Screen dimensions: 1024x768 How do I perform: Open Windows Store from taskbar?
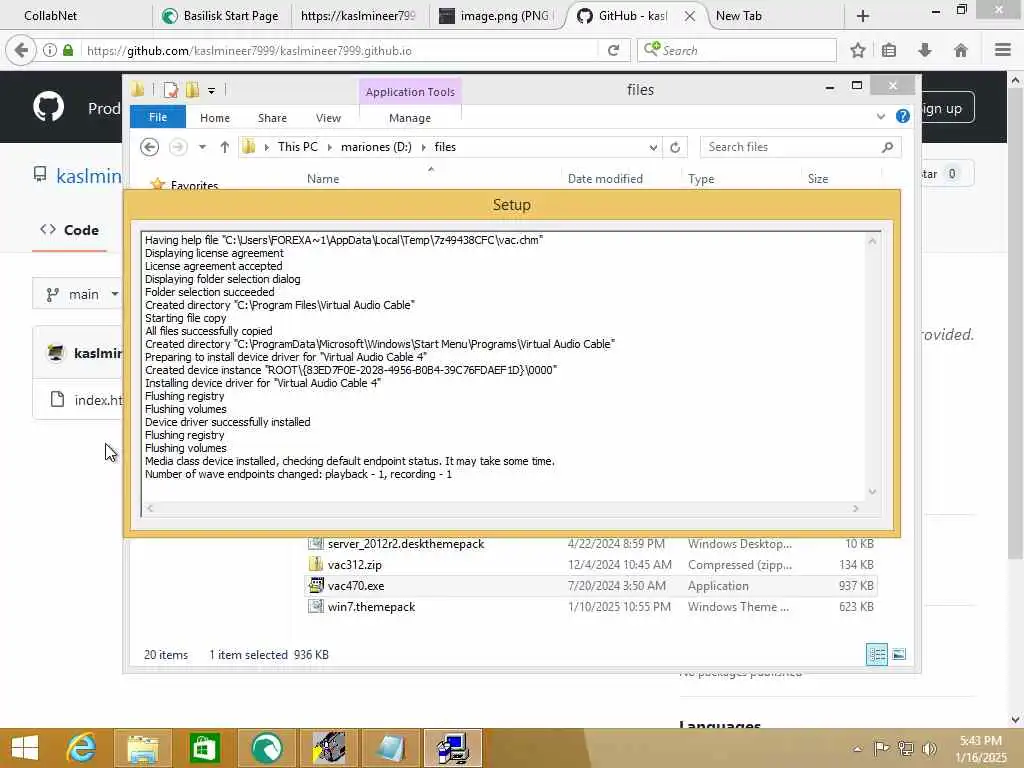(204, 748)
